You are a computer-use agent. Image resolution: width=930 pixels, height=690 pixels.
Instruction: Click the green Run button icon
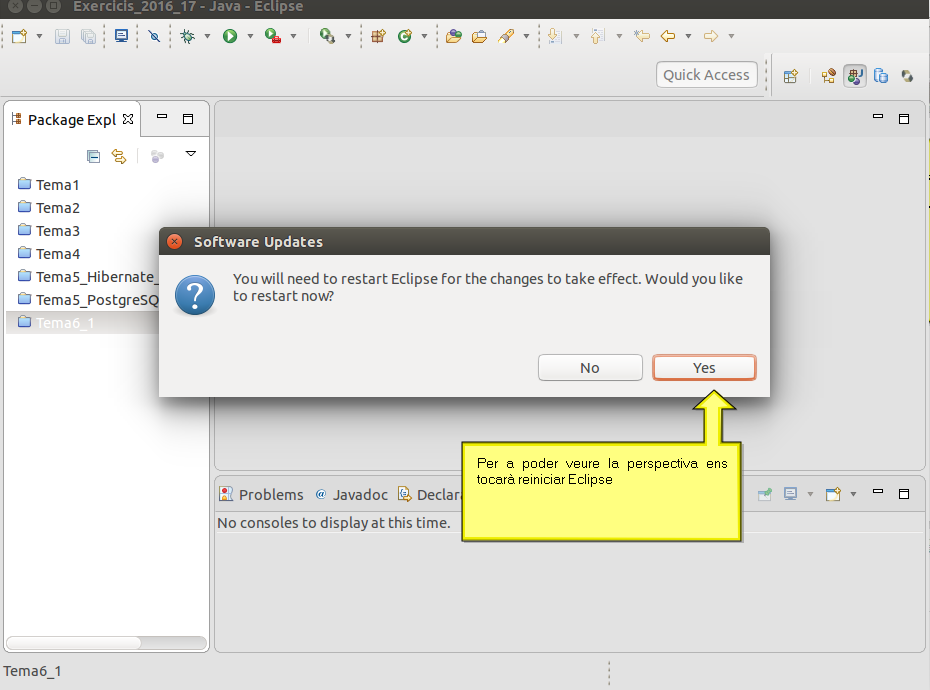(x=230, y=36)
